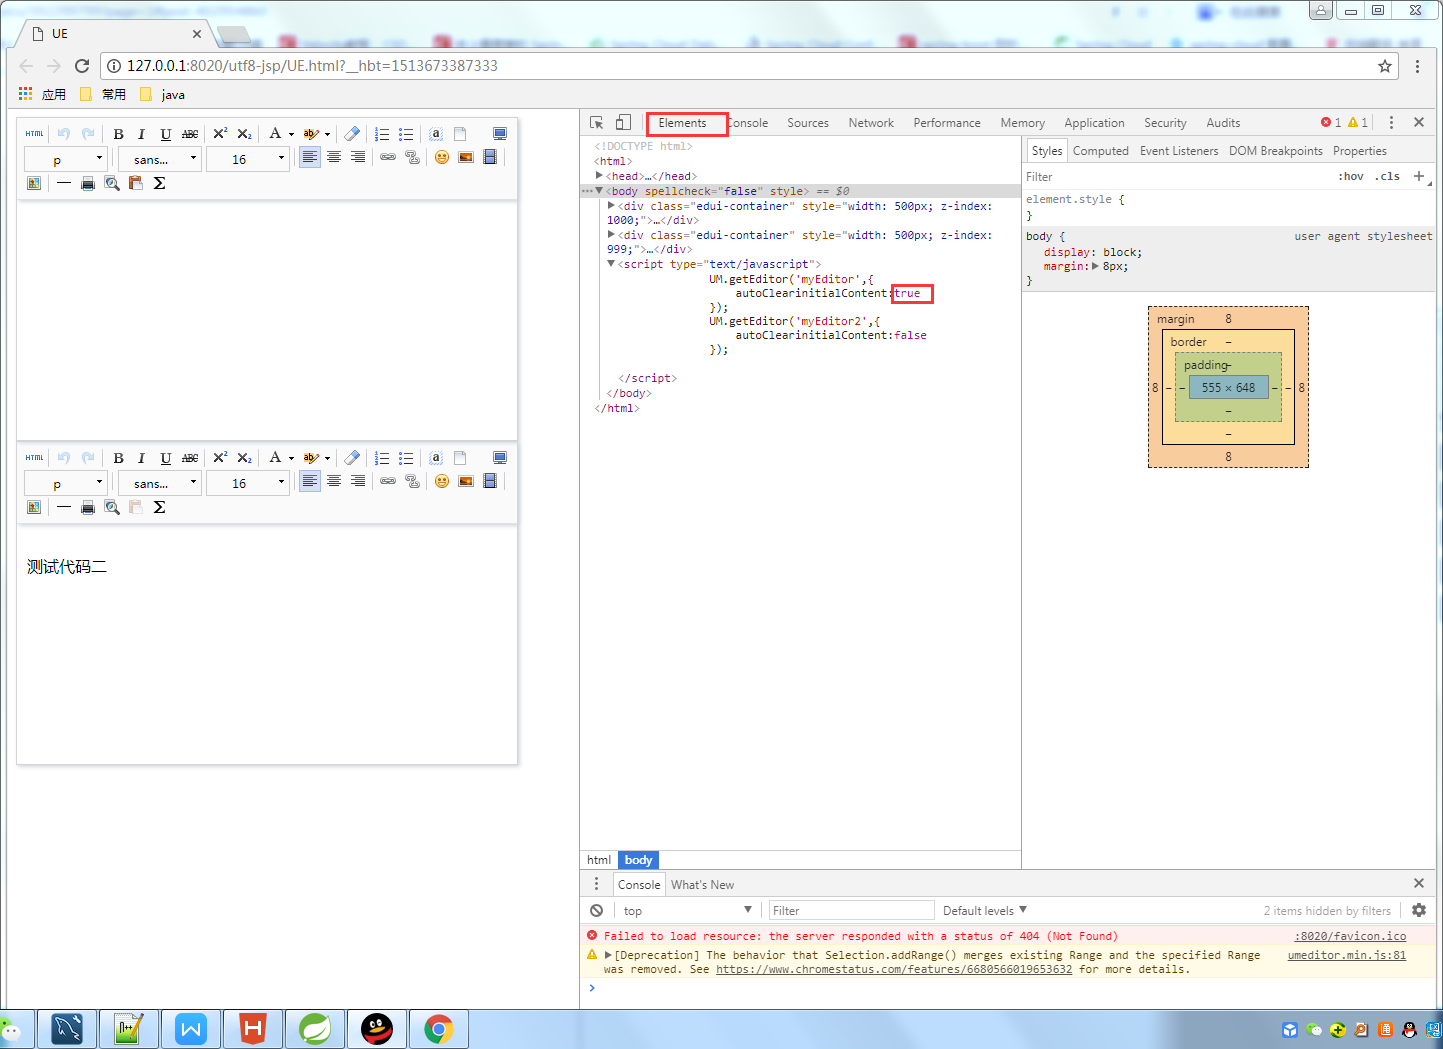The width and height of the screenshot is (1443, 1049).
Task: Open font family dropdown in top editor
Action: point(160,159)
